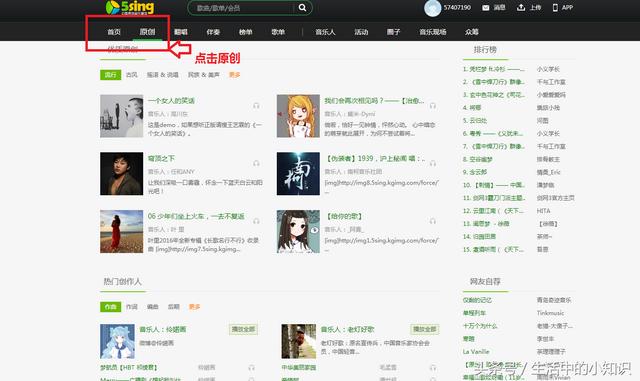The width and height of the screenshot is (640, 381).
Task: Click headphone icon beside 【伪装者】1939 song
Action: pos(433,163)
